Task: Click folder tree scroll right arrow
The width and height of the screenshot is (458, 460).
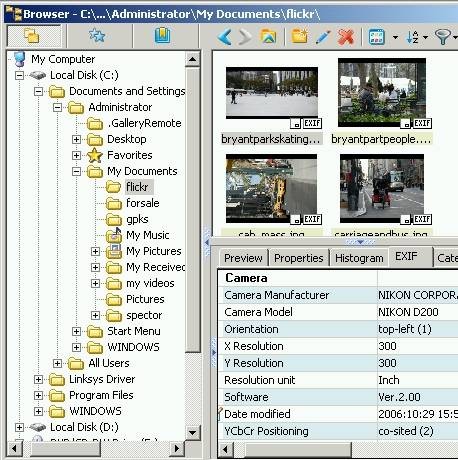Action: coord(177,449)
